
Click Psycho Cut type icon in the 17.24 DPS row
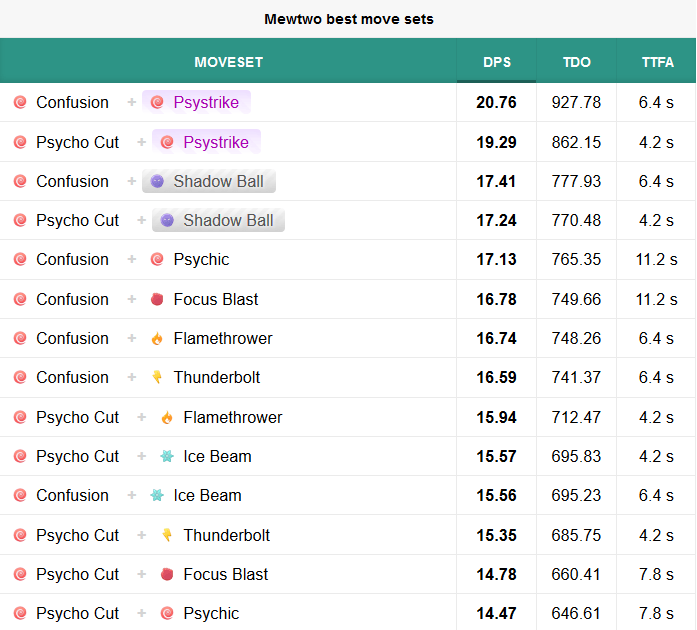[20, 221]
